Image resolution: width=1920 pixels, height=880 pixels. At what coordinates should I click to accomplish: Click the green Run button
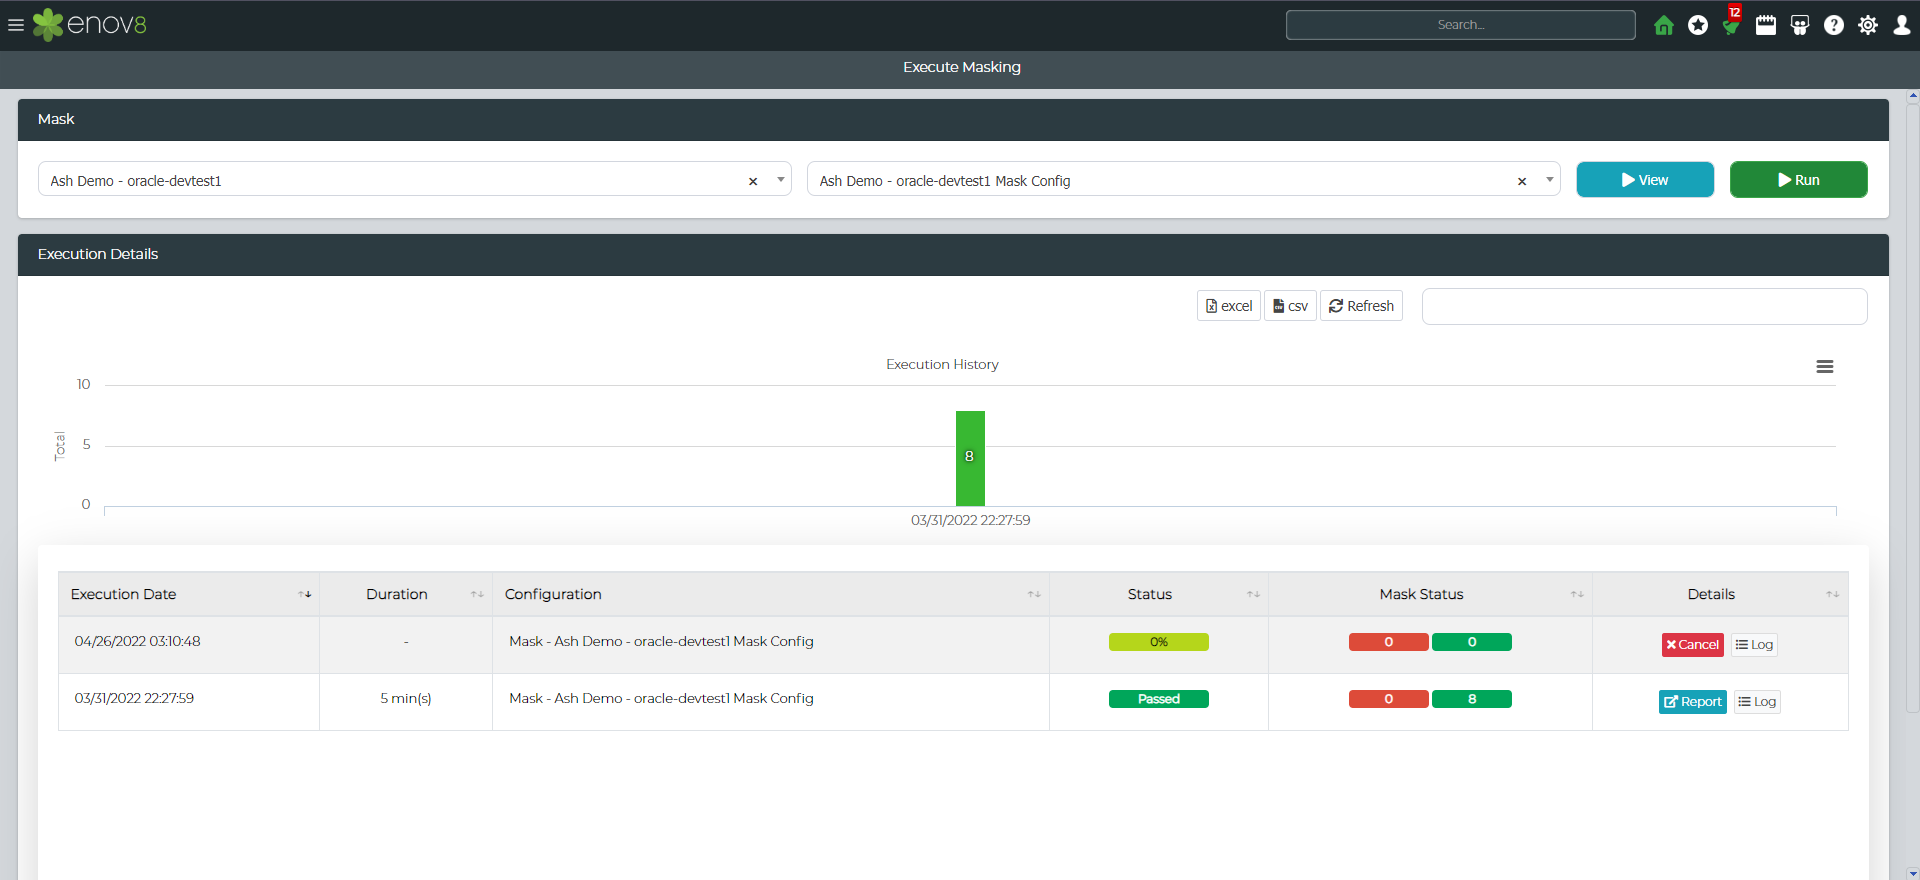(x=1799, y=180)
